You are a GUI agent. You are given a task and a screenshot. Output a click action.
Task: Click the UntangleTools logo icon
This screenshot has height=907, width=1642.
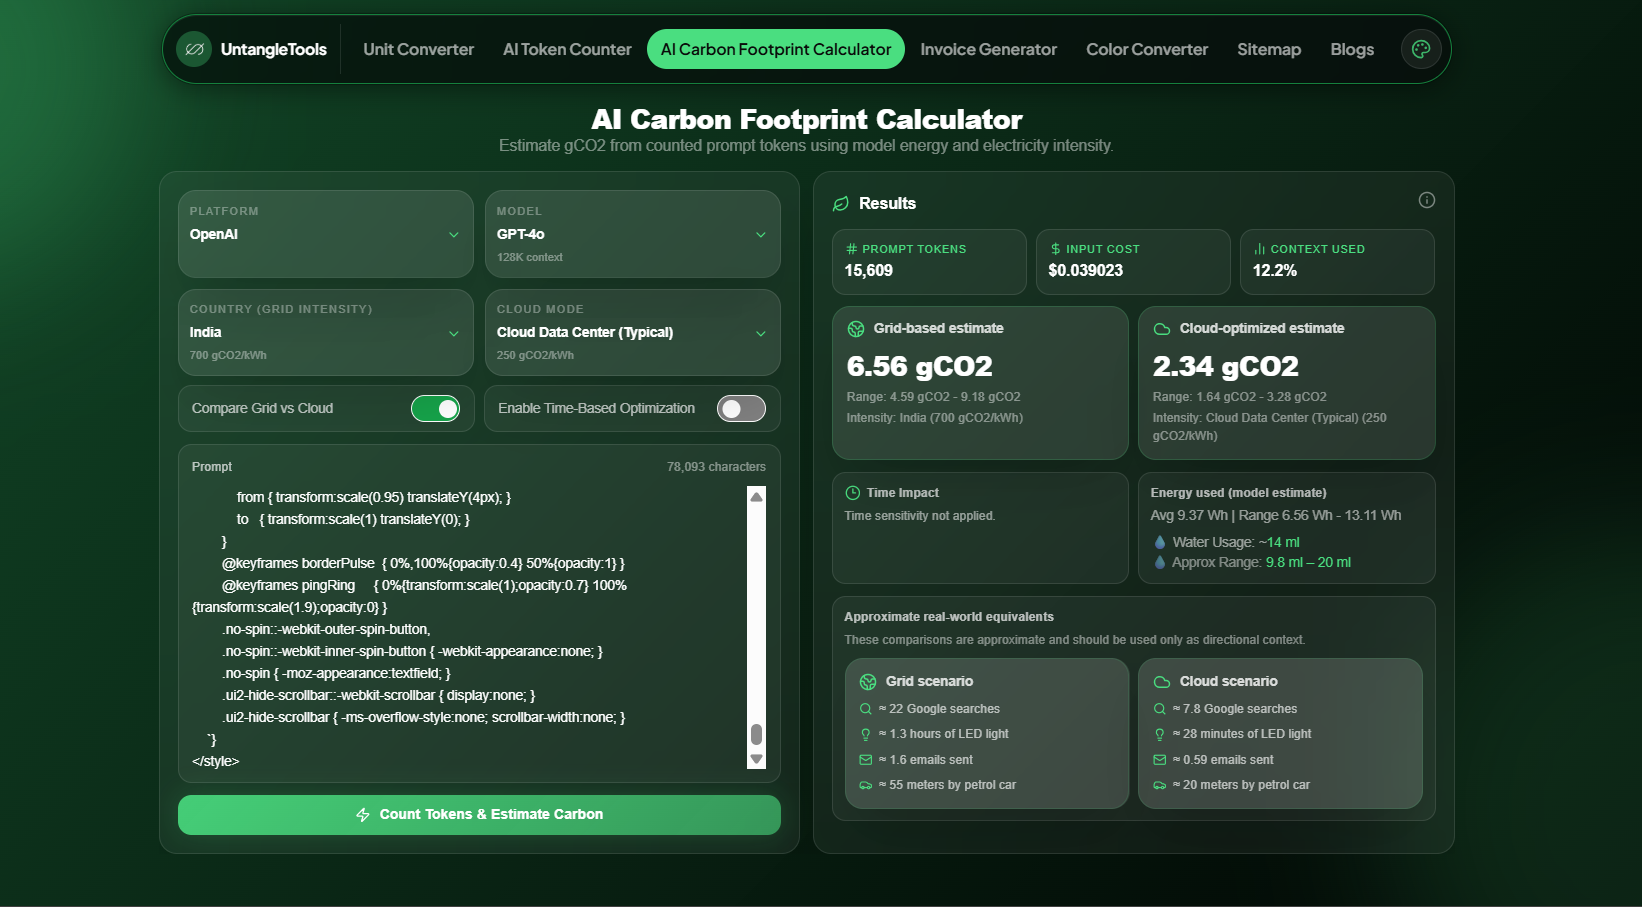point(194,49)
